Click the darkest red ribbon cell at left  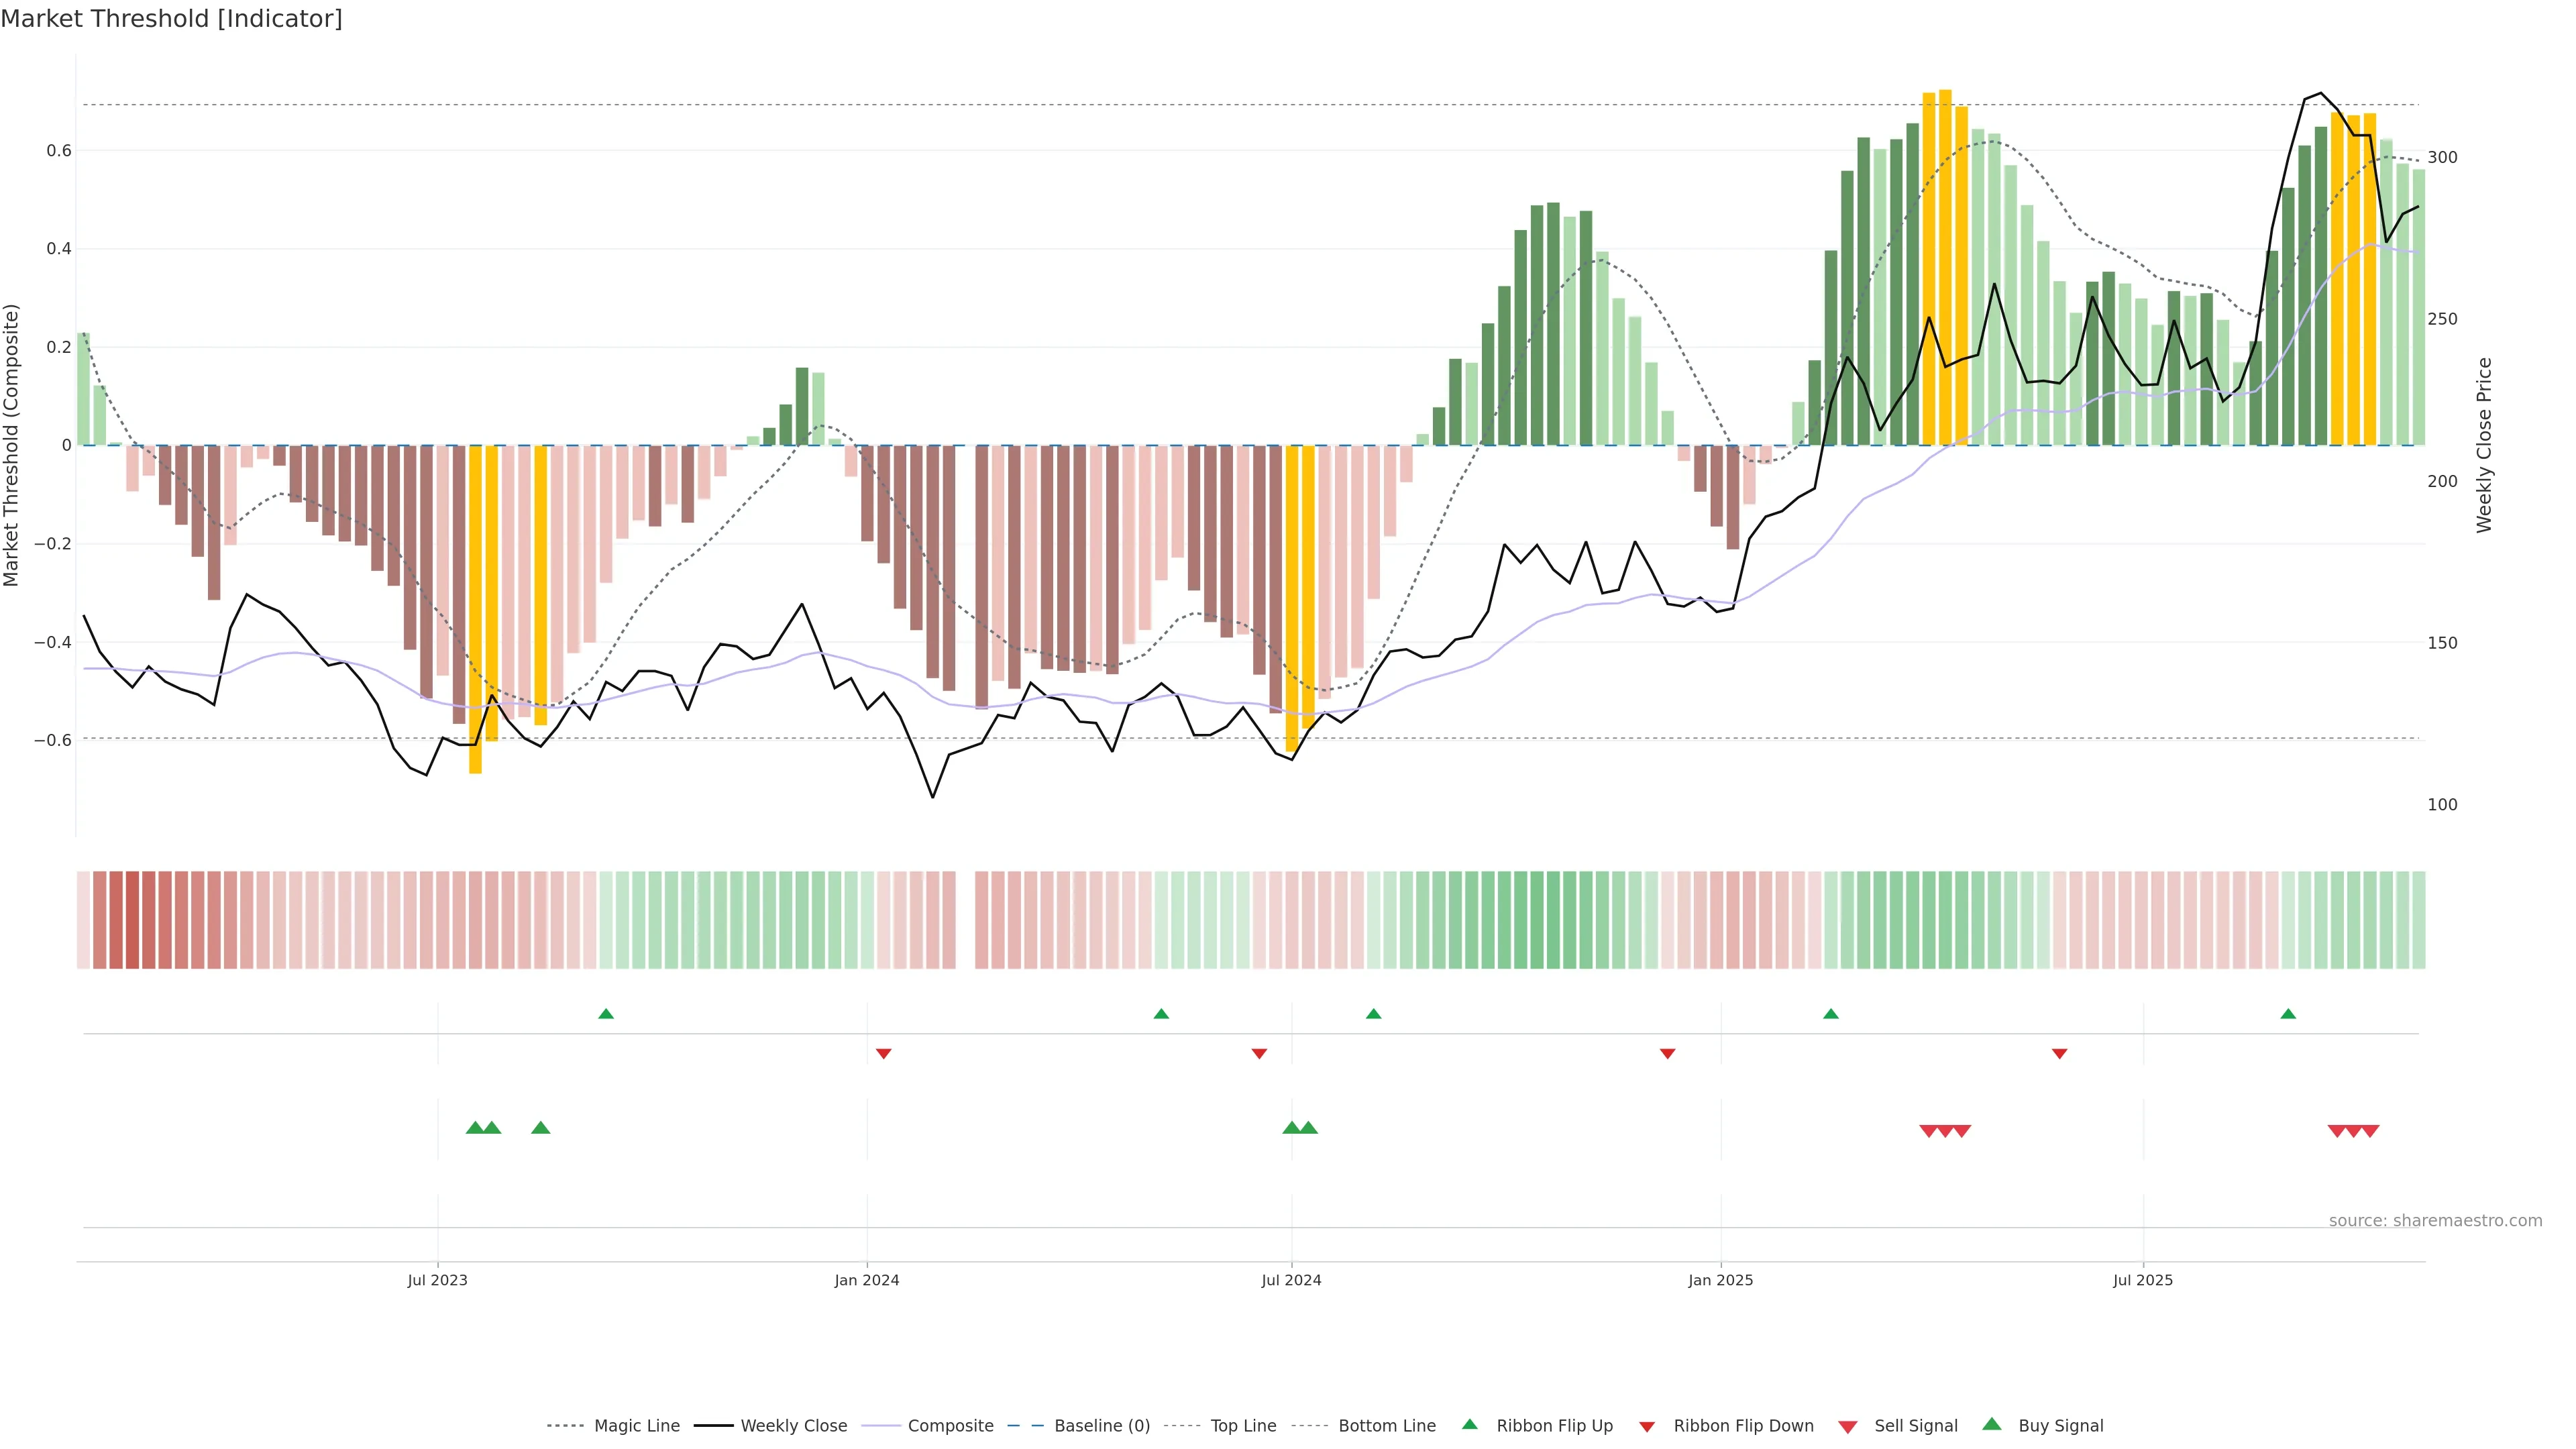[x=132, y=919]
